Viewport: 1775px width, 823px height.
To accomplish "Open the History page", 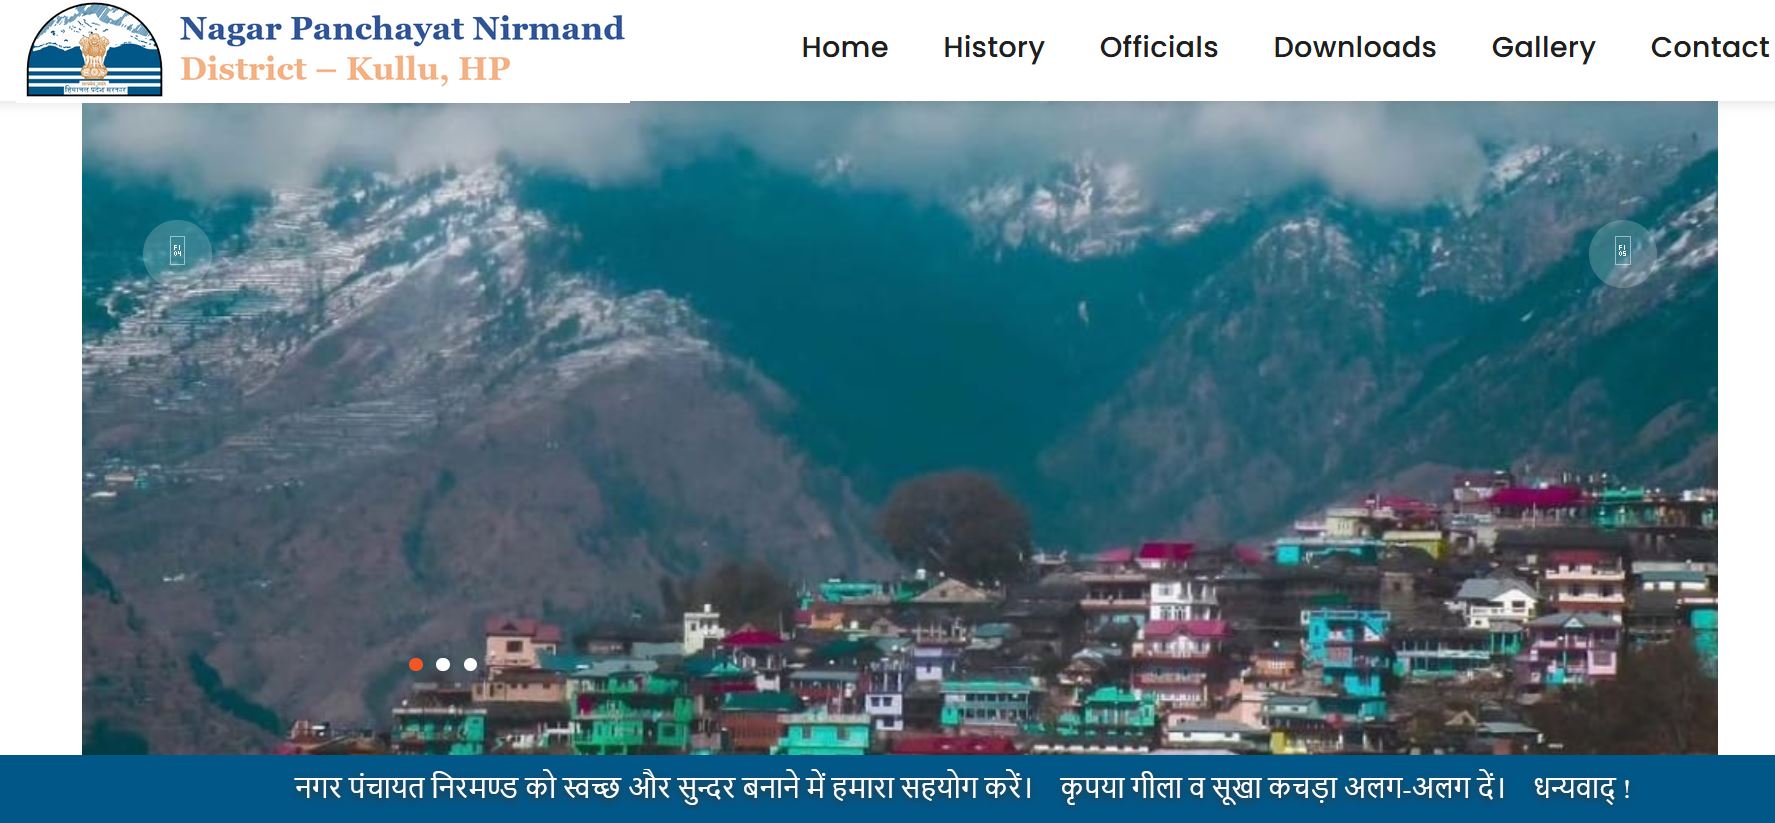I will 994,47.
